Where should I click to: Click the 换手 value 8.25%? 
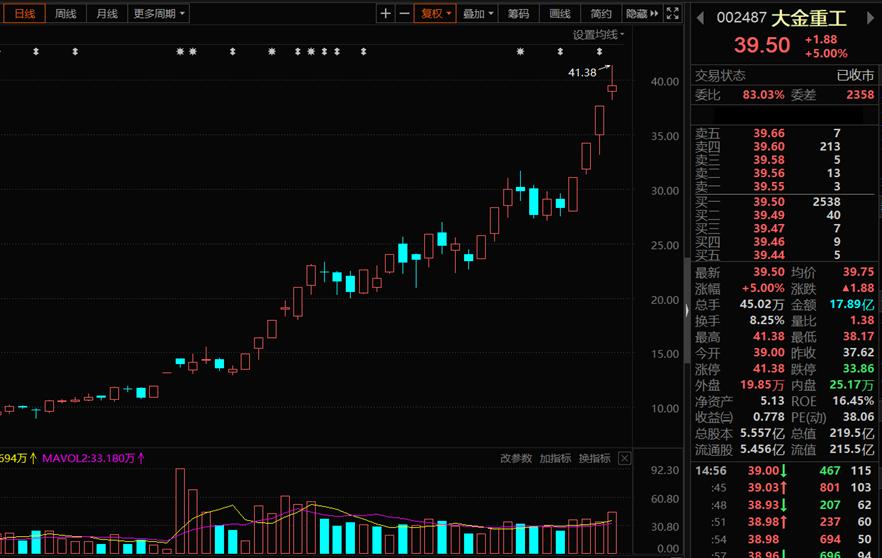tap(767, 321)
